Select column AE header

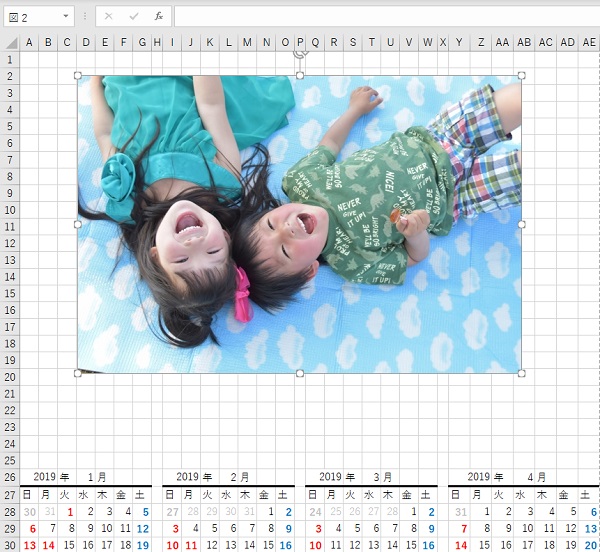pos(589,42)
